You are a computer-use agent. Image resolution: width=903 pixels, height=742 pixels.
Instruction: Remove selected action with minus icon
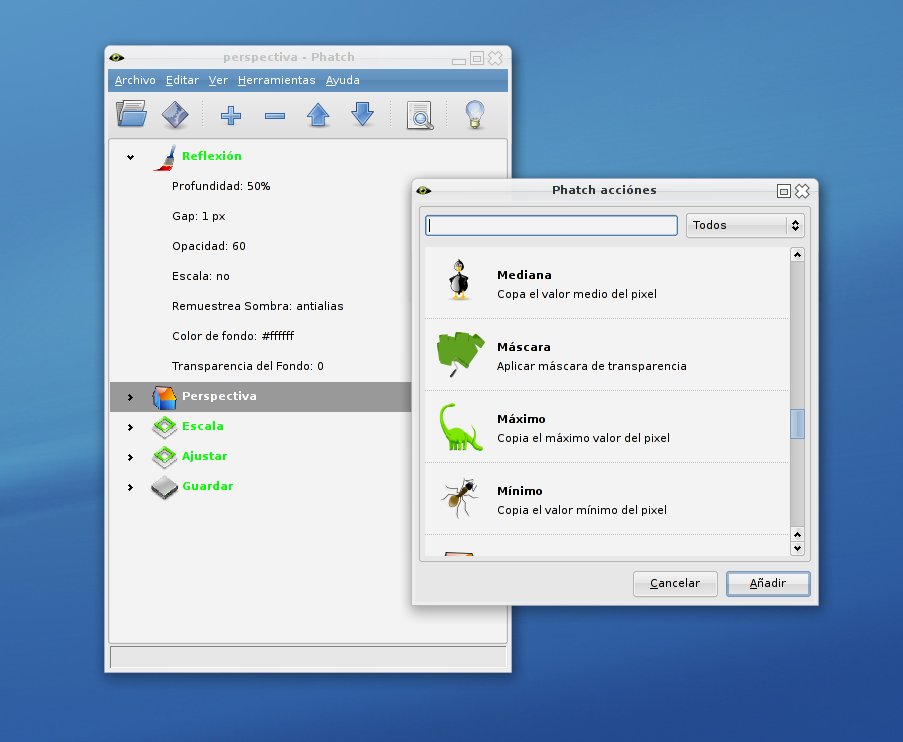[275, 116]
